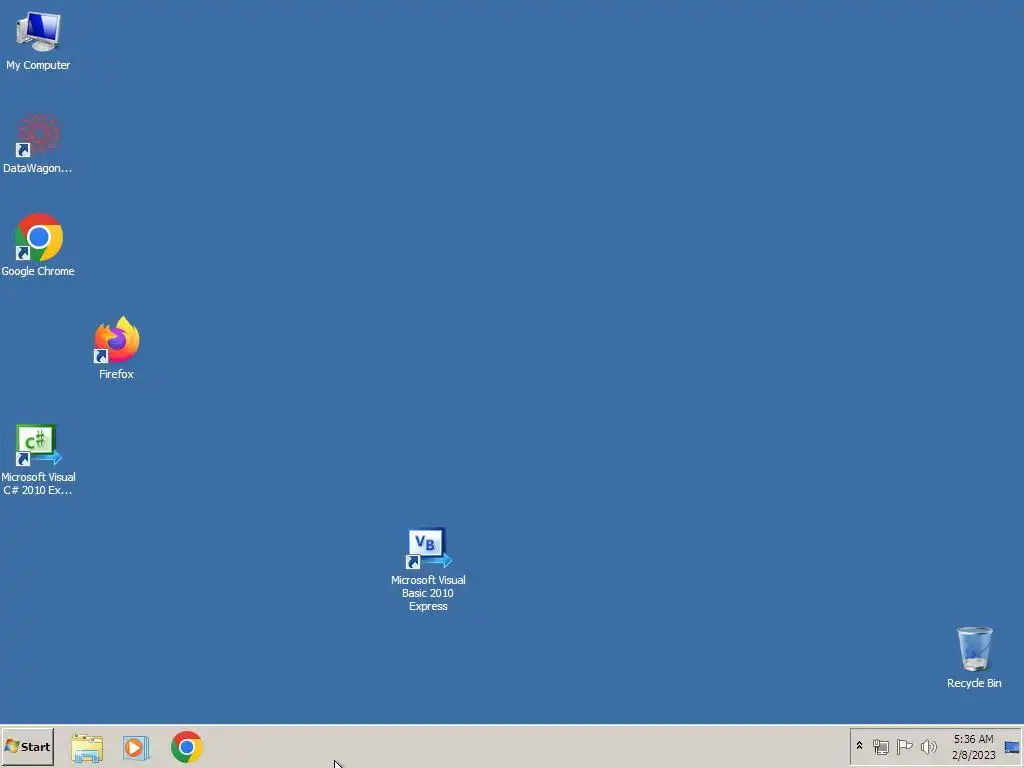This screenshot has height=768, width=1024.
Task: Open the volume speaker tray icon
Action: click(928, 746)
